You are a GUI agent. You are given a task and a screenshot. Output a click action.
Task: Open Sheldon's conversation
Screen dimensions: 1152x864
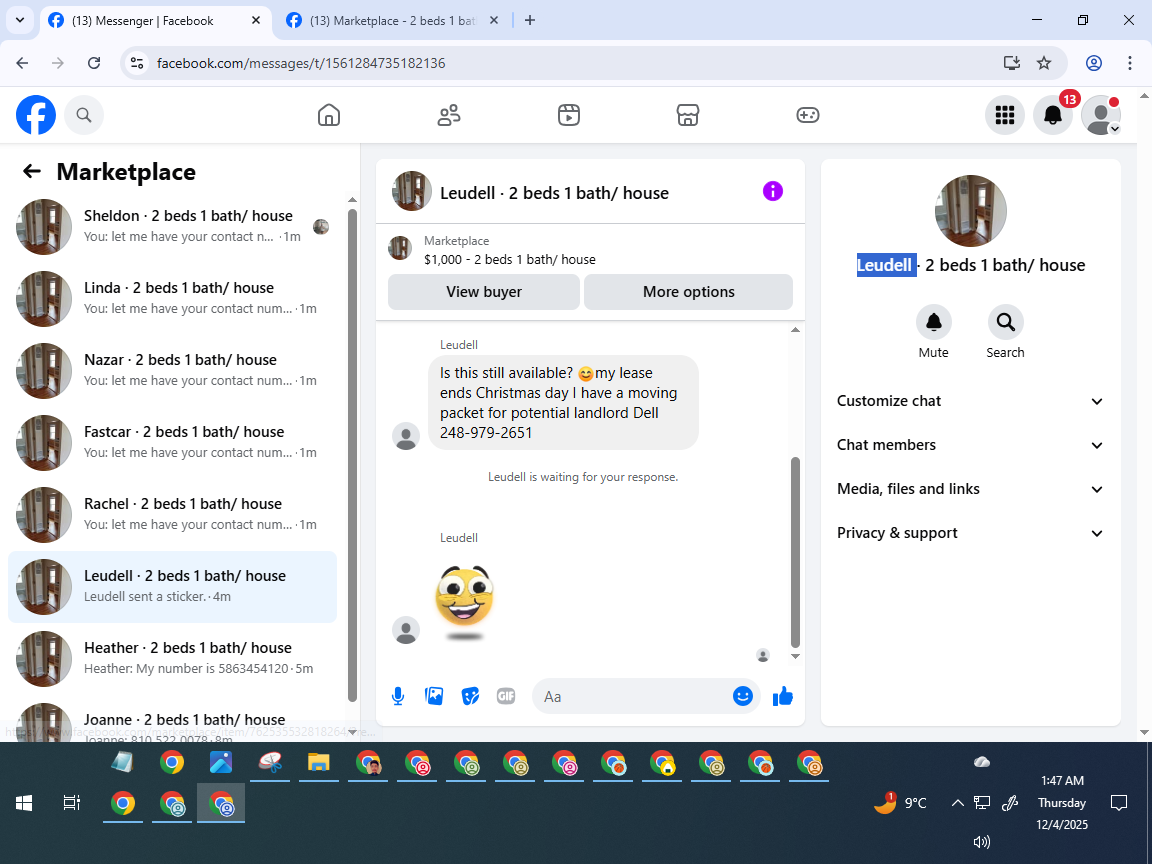click(173, 226)
